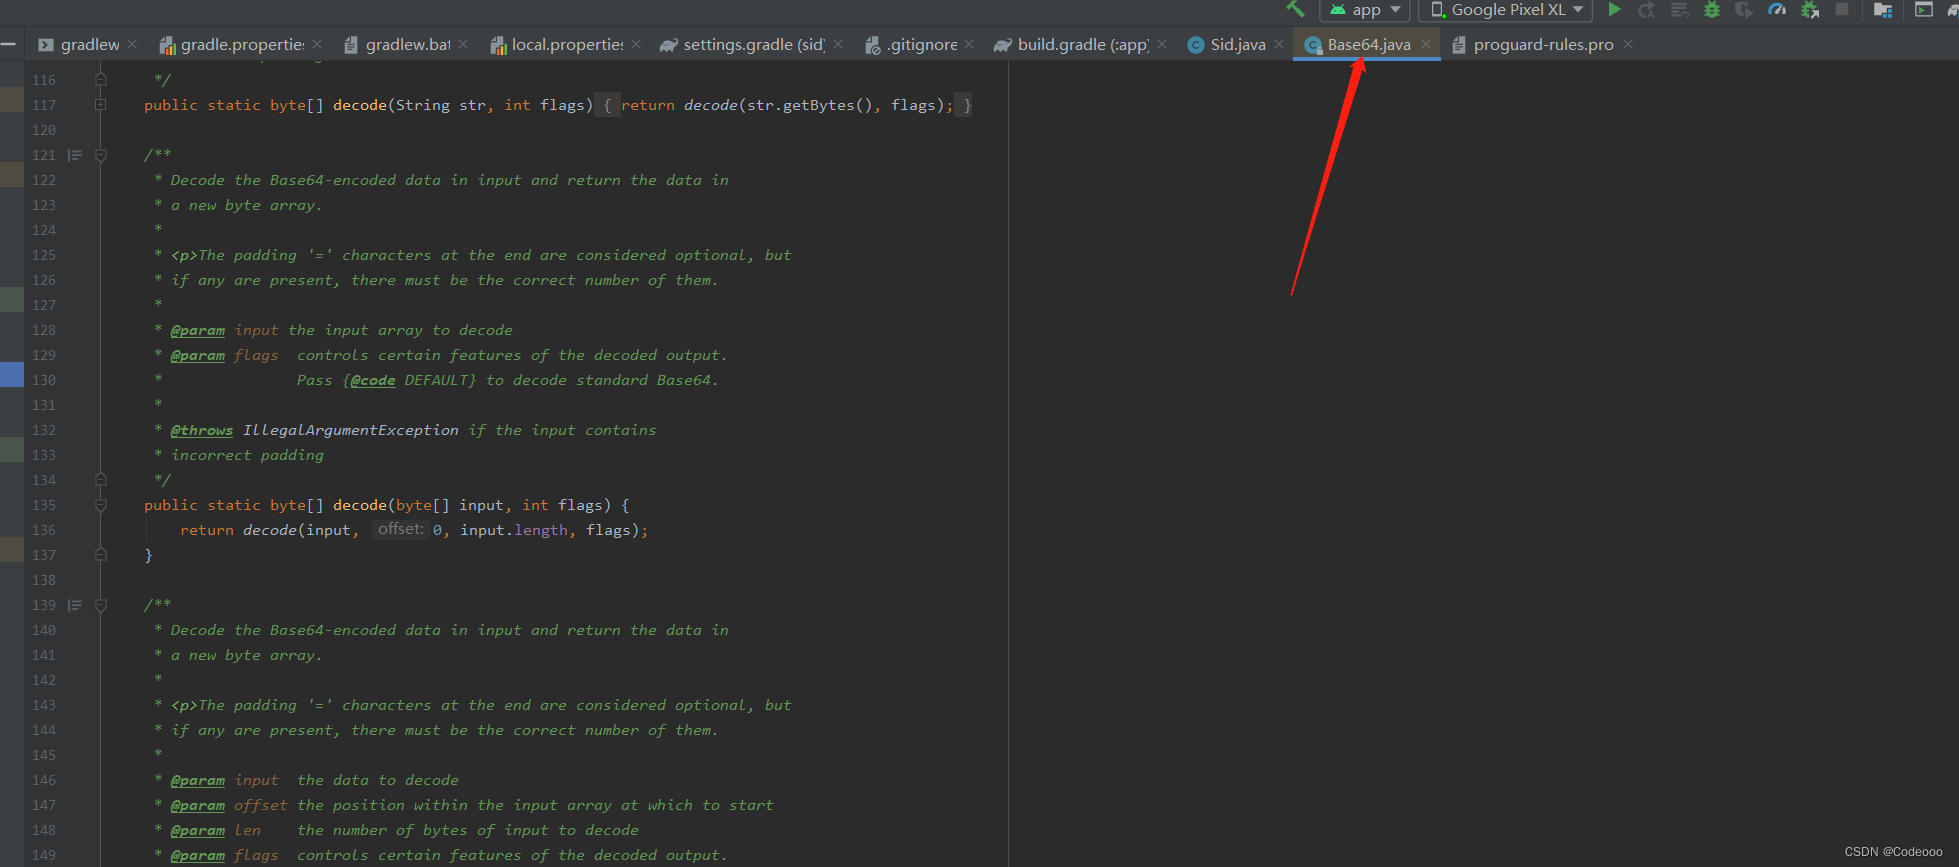Screen dimensions: 1959x867
Task: Click Apply Changes and Restart Activity icon
Action: point(1647,10)
